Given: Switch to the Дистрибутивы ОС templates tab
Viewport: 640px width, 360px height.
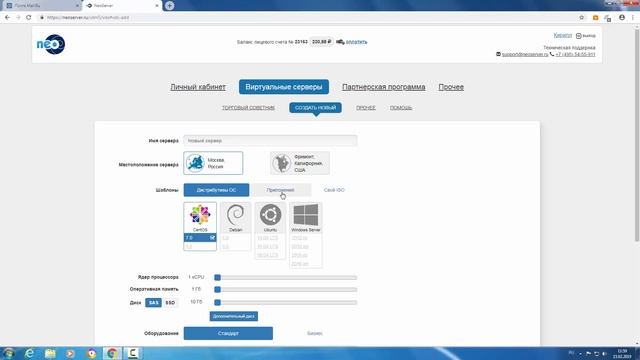Looking at the screenshot, I should [216, 190].
